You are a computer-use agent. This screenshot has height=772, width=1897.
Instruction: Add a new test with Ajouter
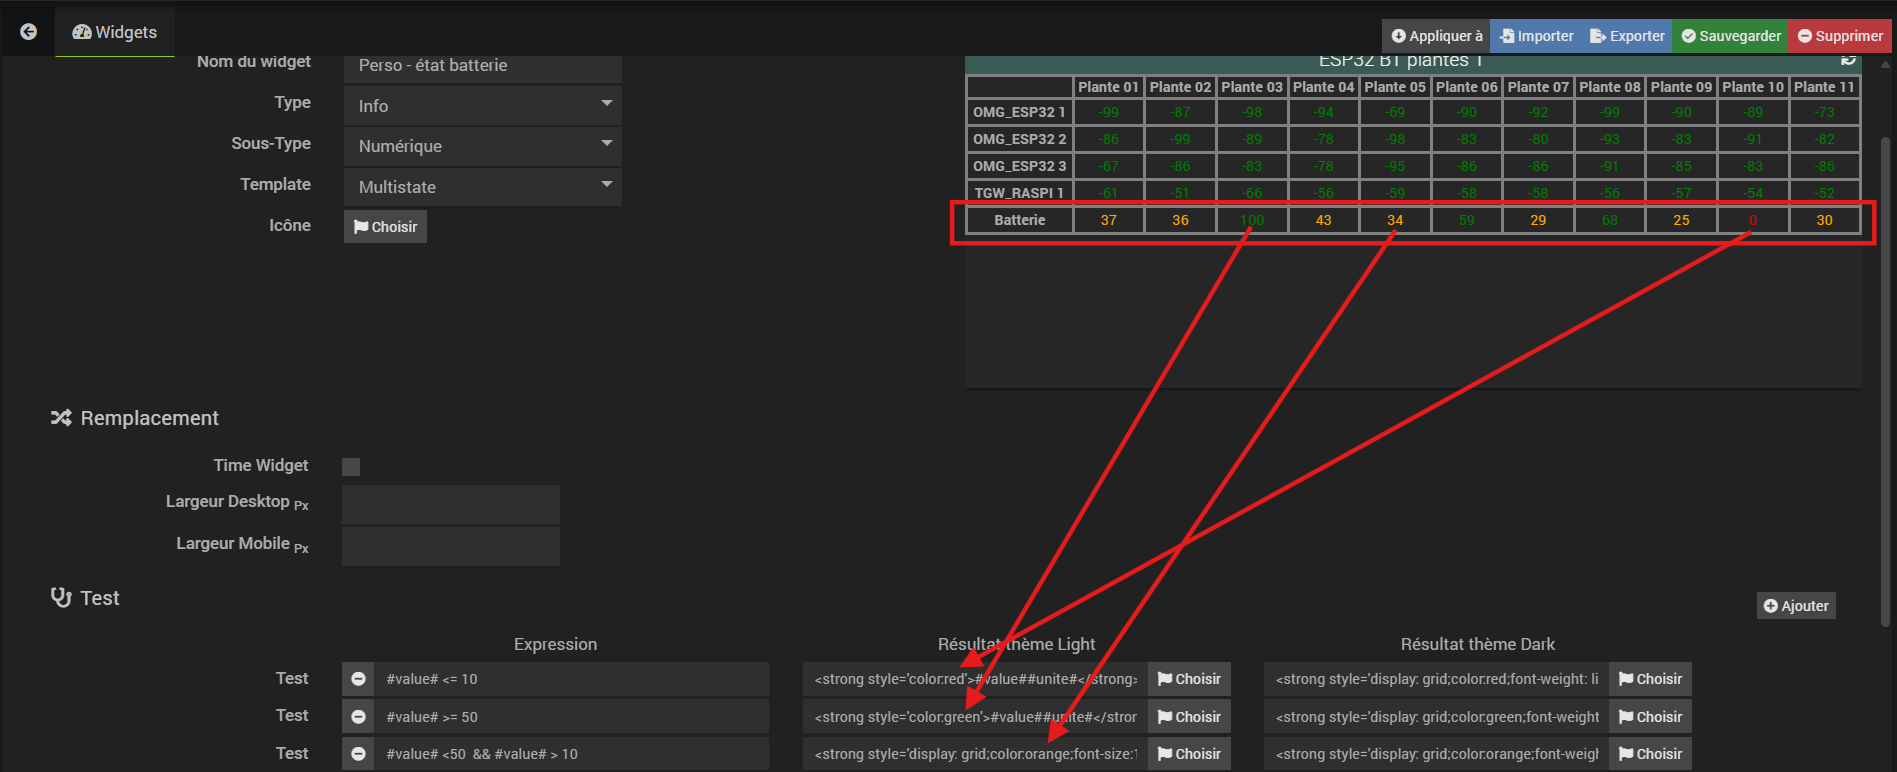coord(1796,606)
